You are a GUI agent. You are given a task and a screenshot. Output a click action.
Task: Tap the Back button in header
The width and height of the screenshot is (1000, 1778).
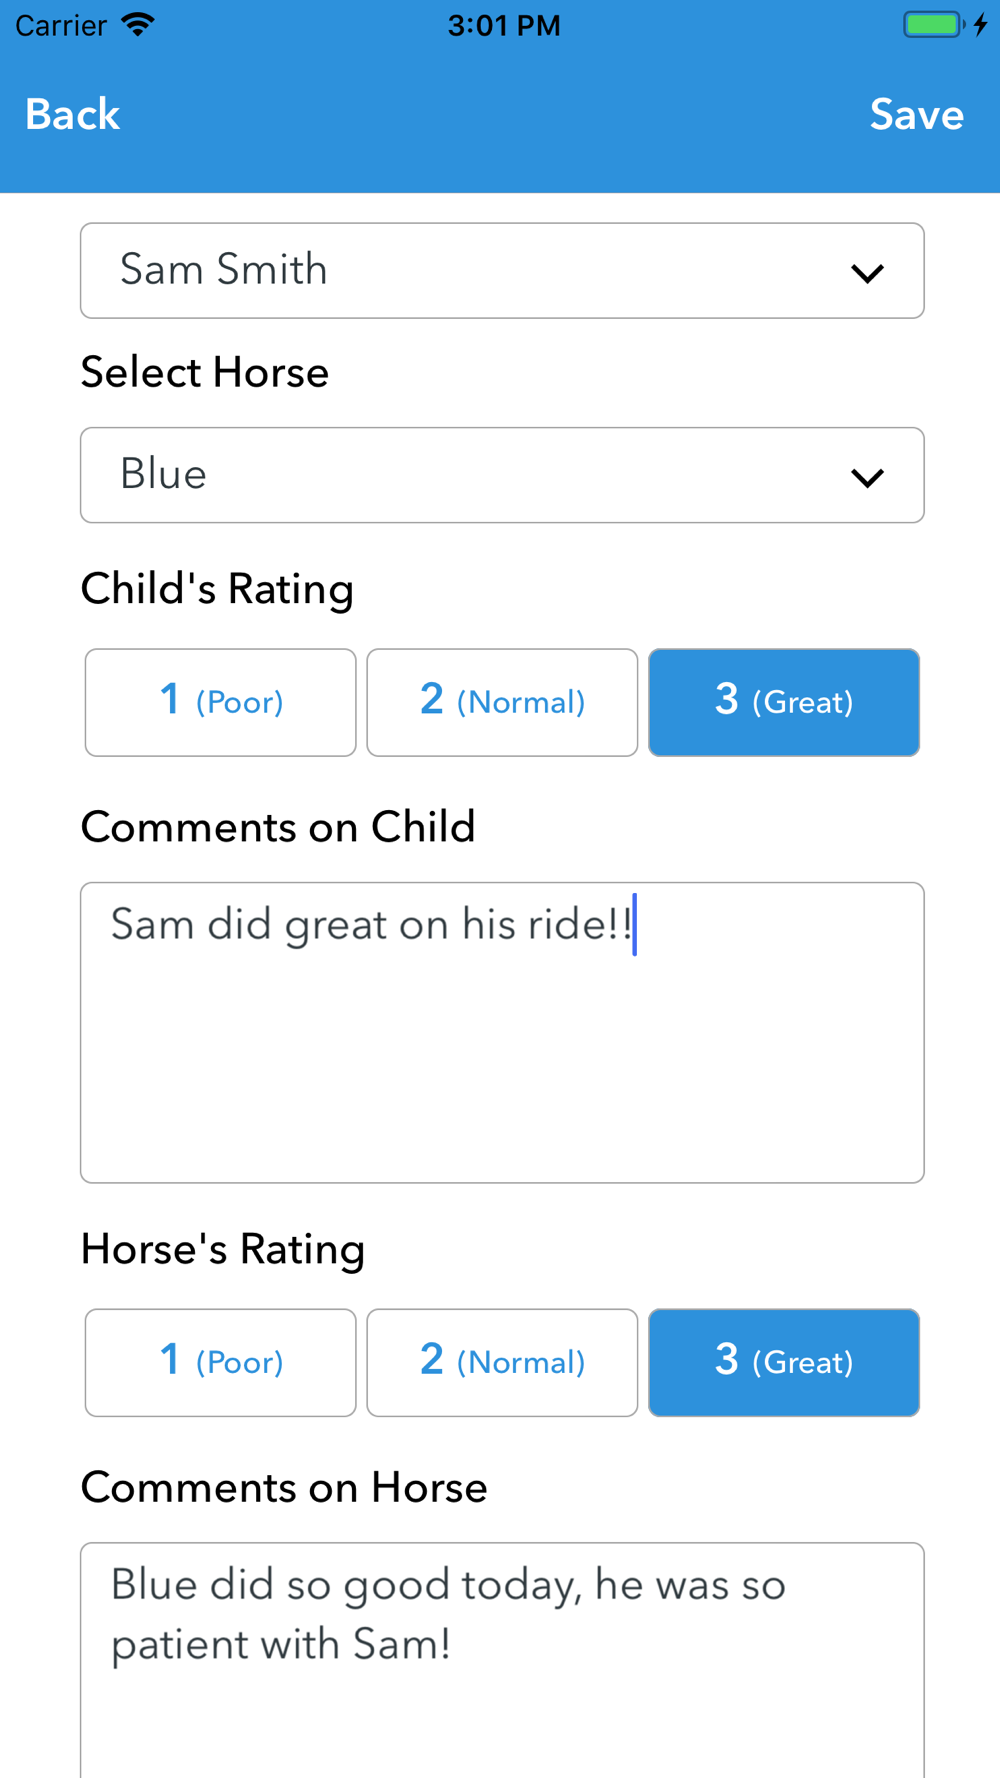[72, 114]
